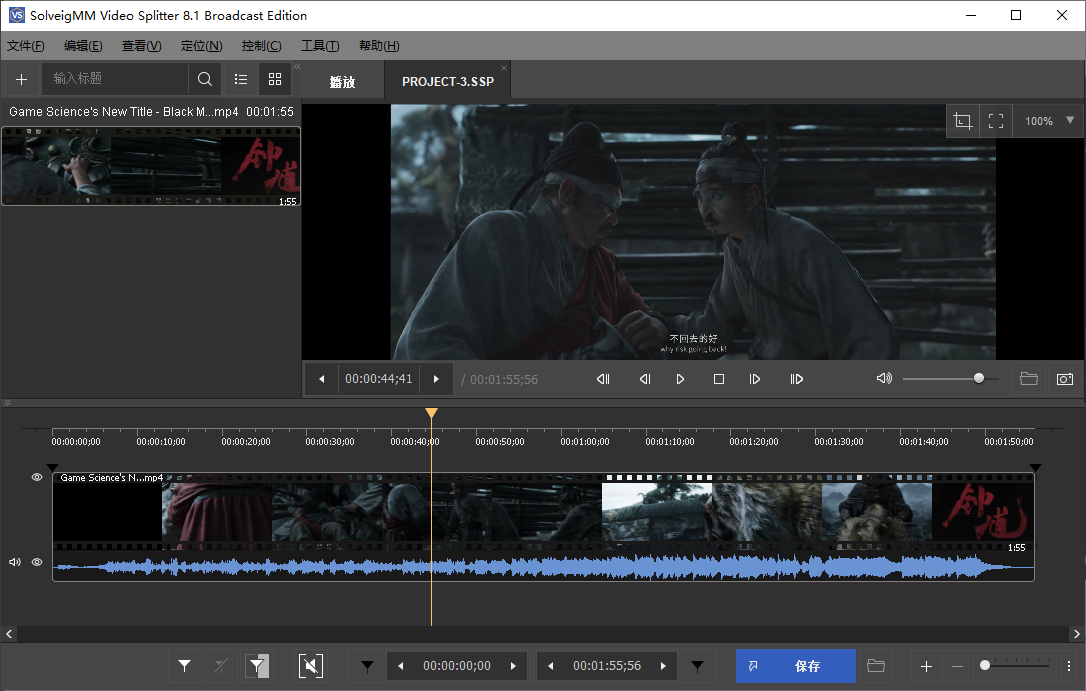1086x691 pixels.
Task: Click the search magnifier icon
Action: 205,79
